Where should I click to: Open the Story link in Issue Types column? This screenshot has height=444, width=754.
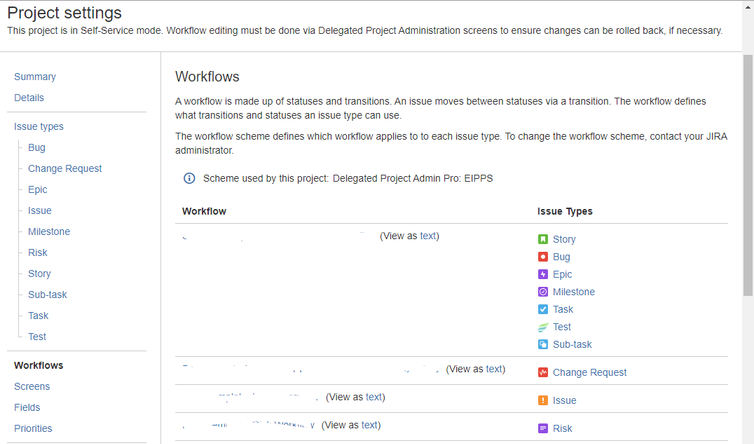pyautogui.click(x=564, y=239)
